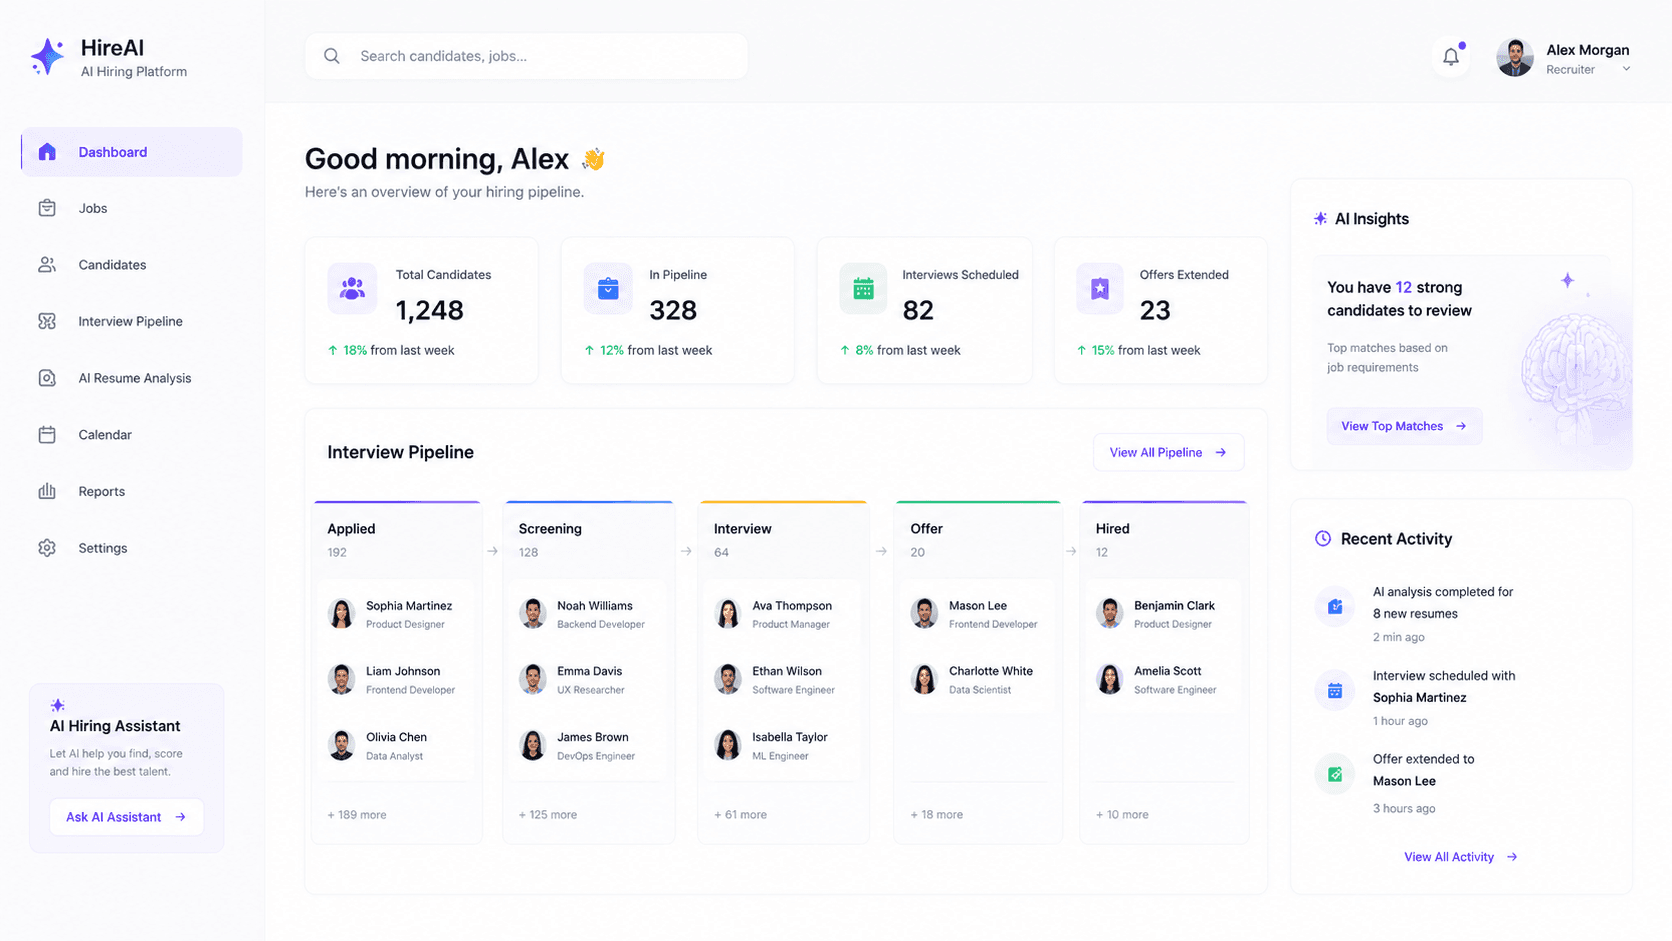Click the Dashboard home icon
Screen dimensions: 1672x941
[x=47, y=152]
